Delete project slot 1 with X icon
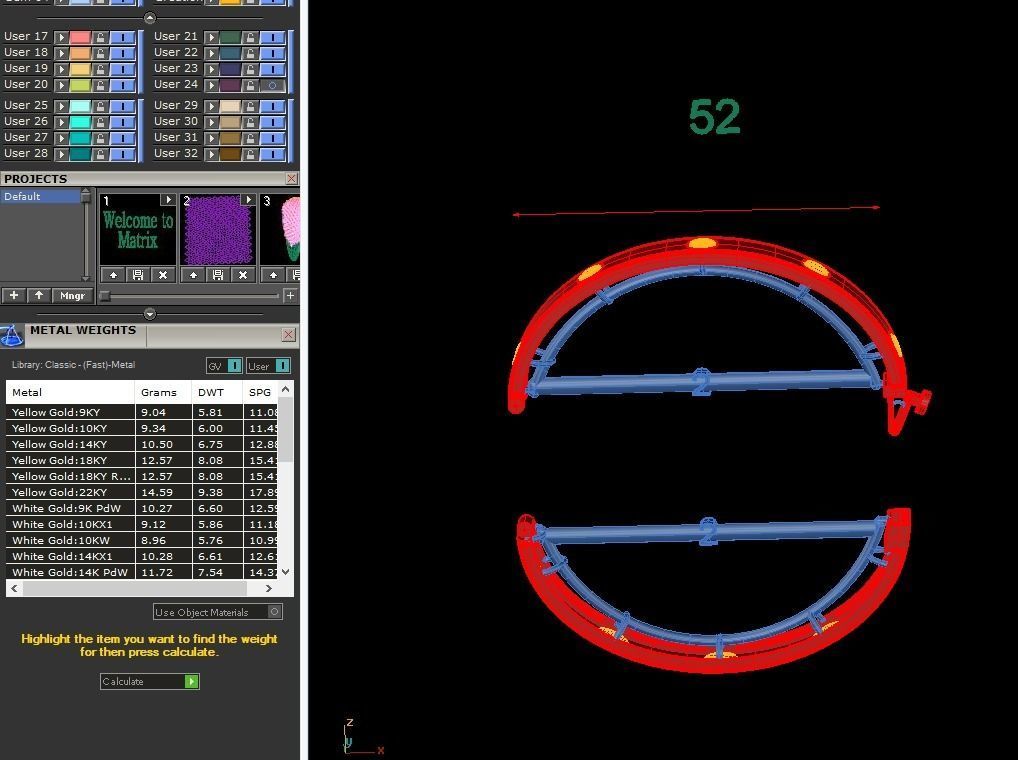This screenshot has height=760, width=1018. 163,275
